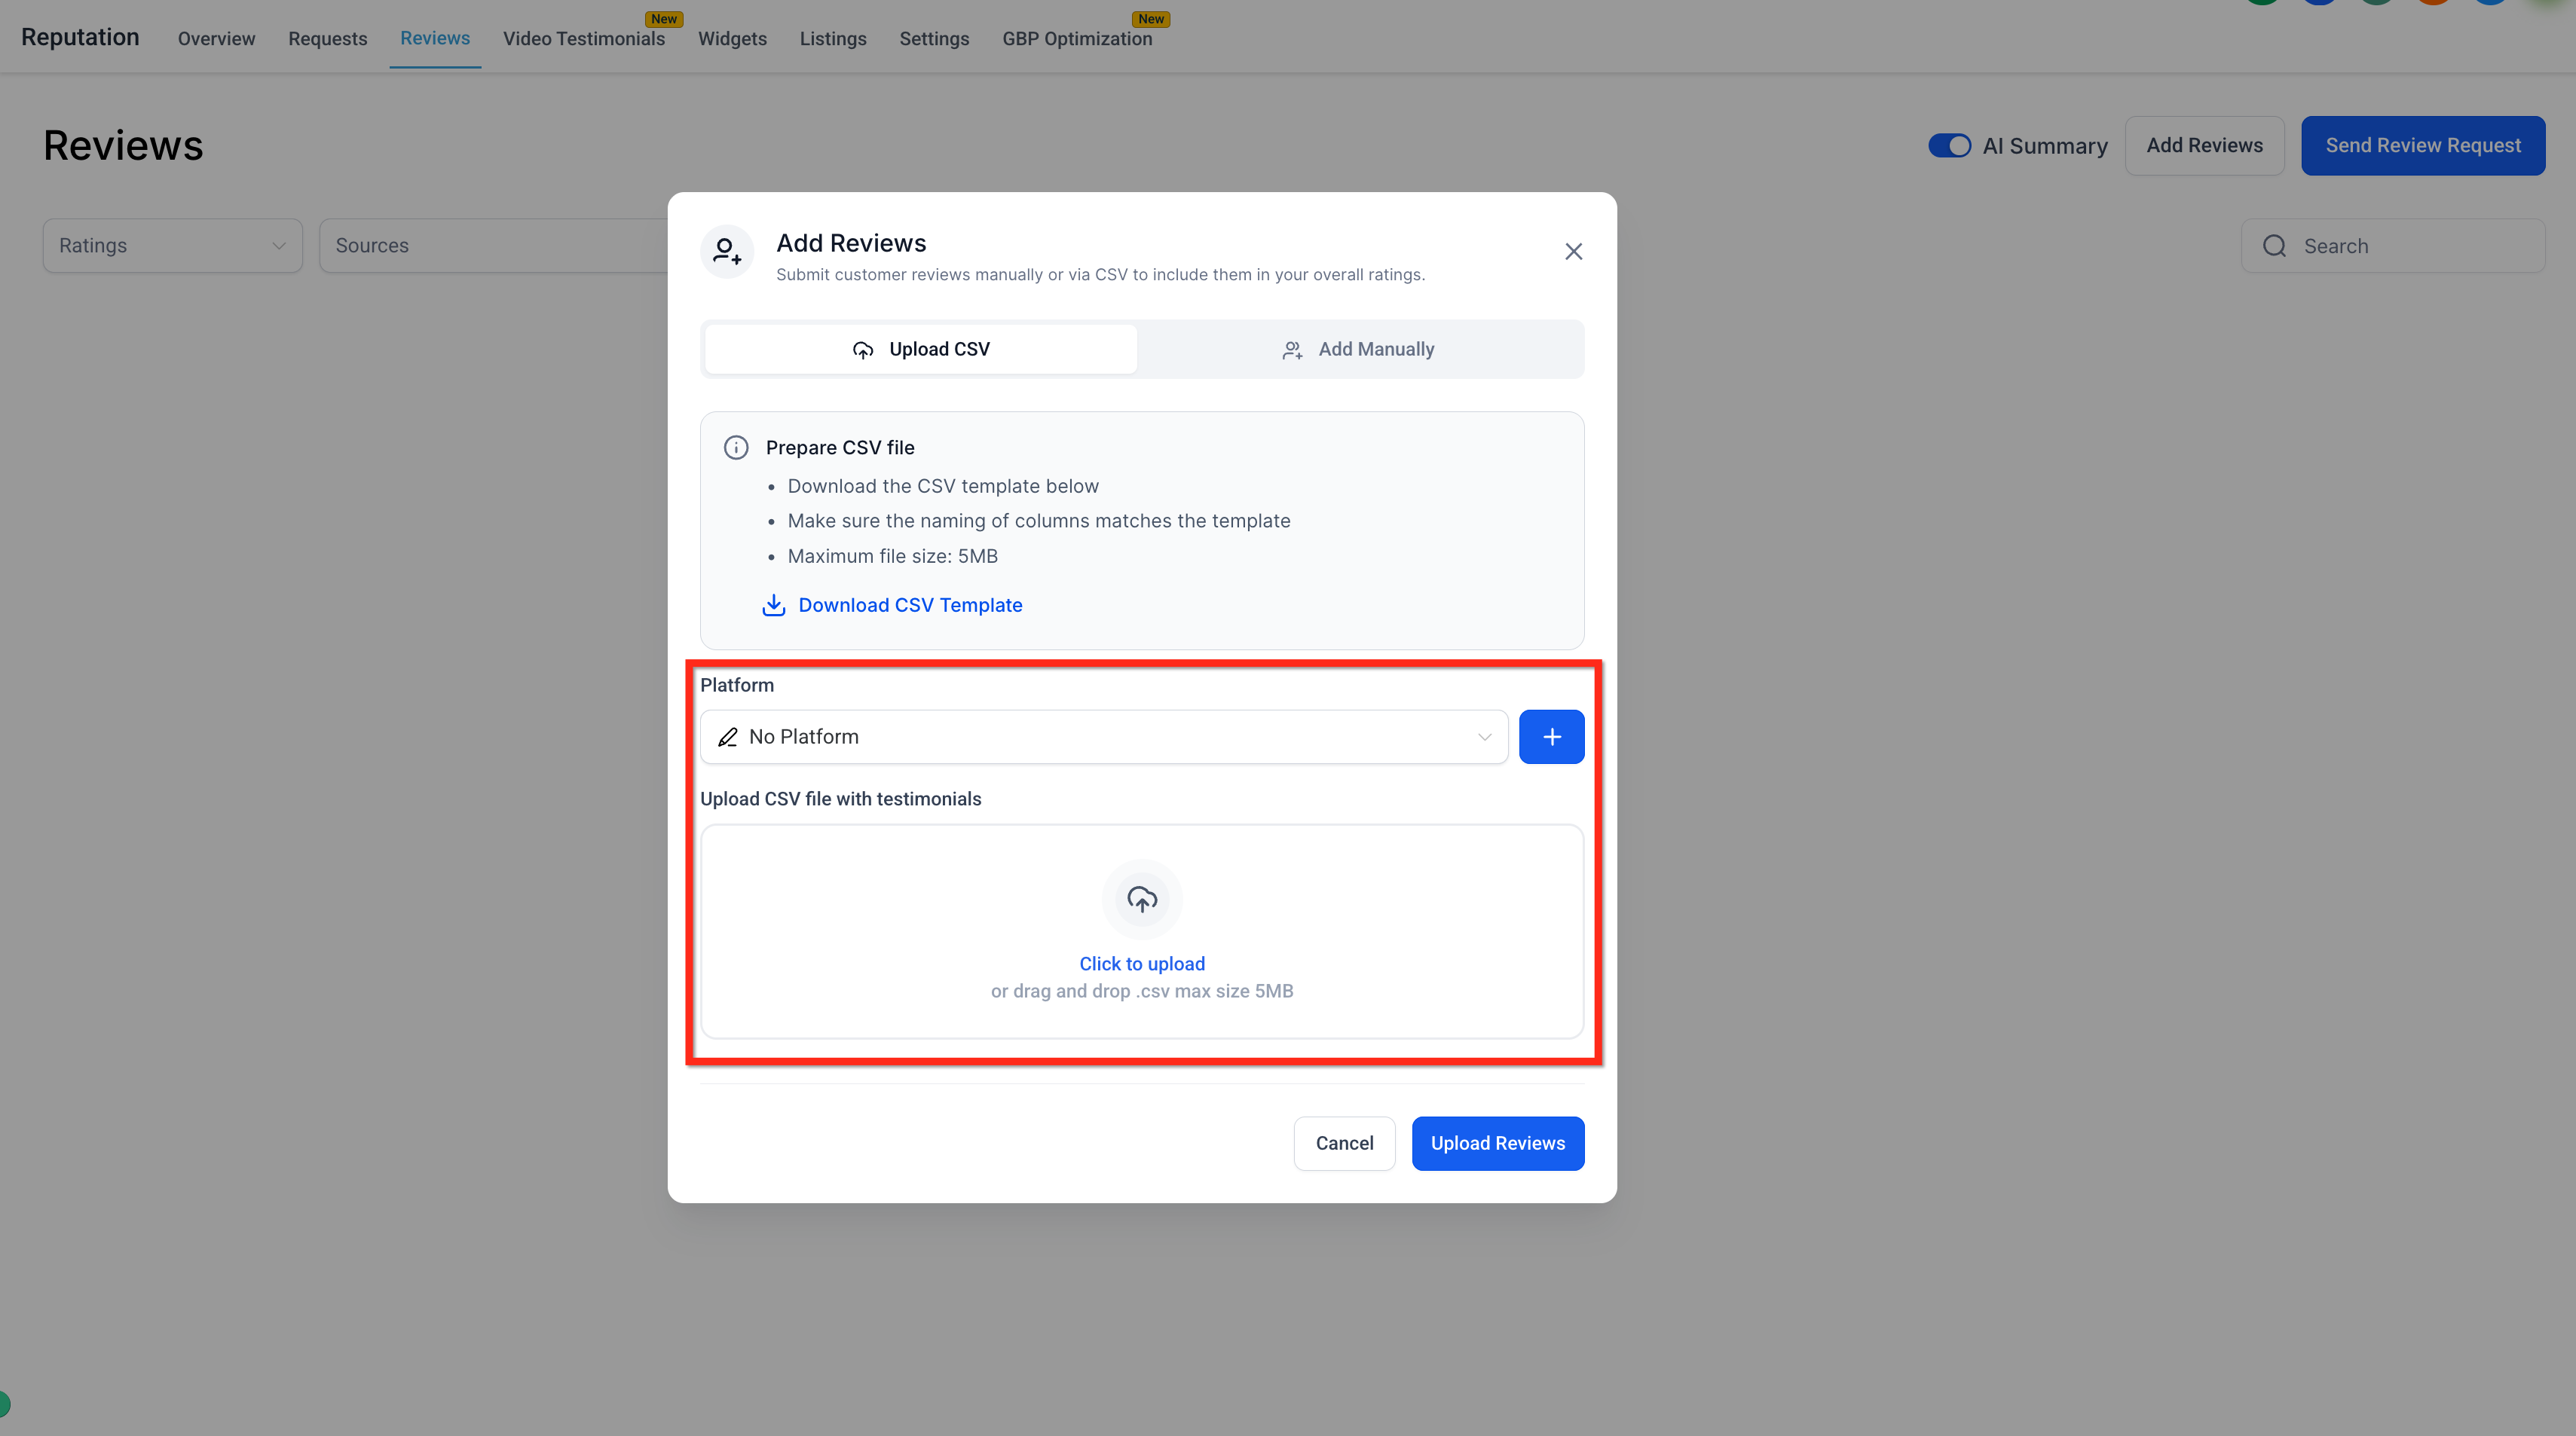This screenshot has width=2576, height=1436.
Task: Click the pencil icon in Platform field
Action: click(x=728, y=737)
